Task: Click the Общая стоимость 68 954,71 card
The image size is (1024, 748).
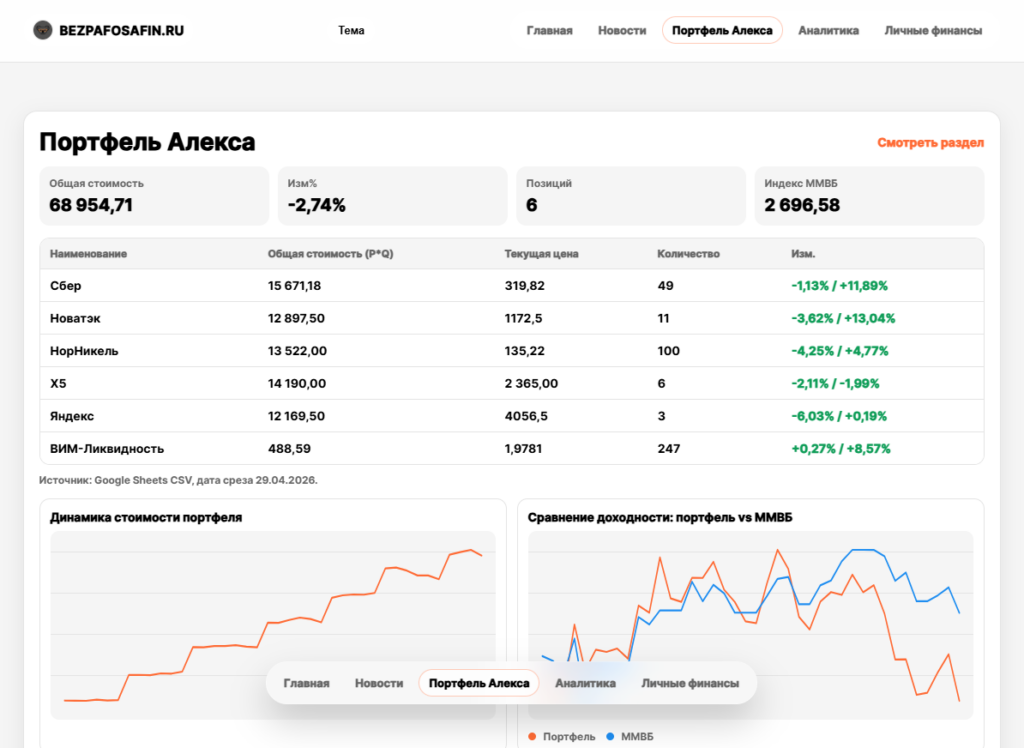Action: click(154, 196)
